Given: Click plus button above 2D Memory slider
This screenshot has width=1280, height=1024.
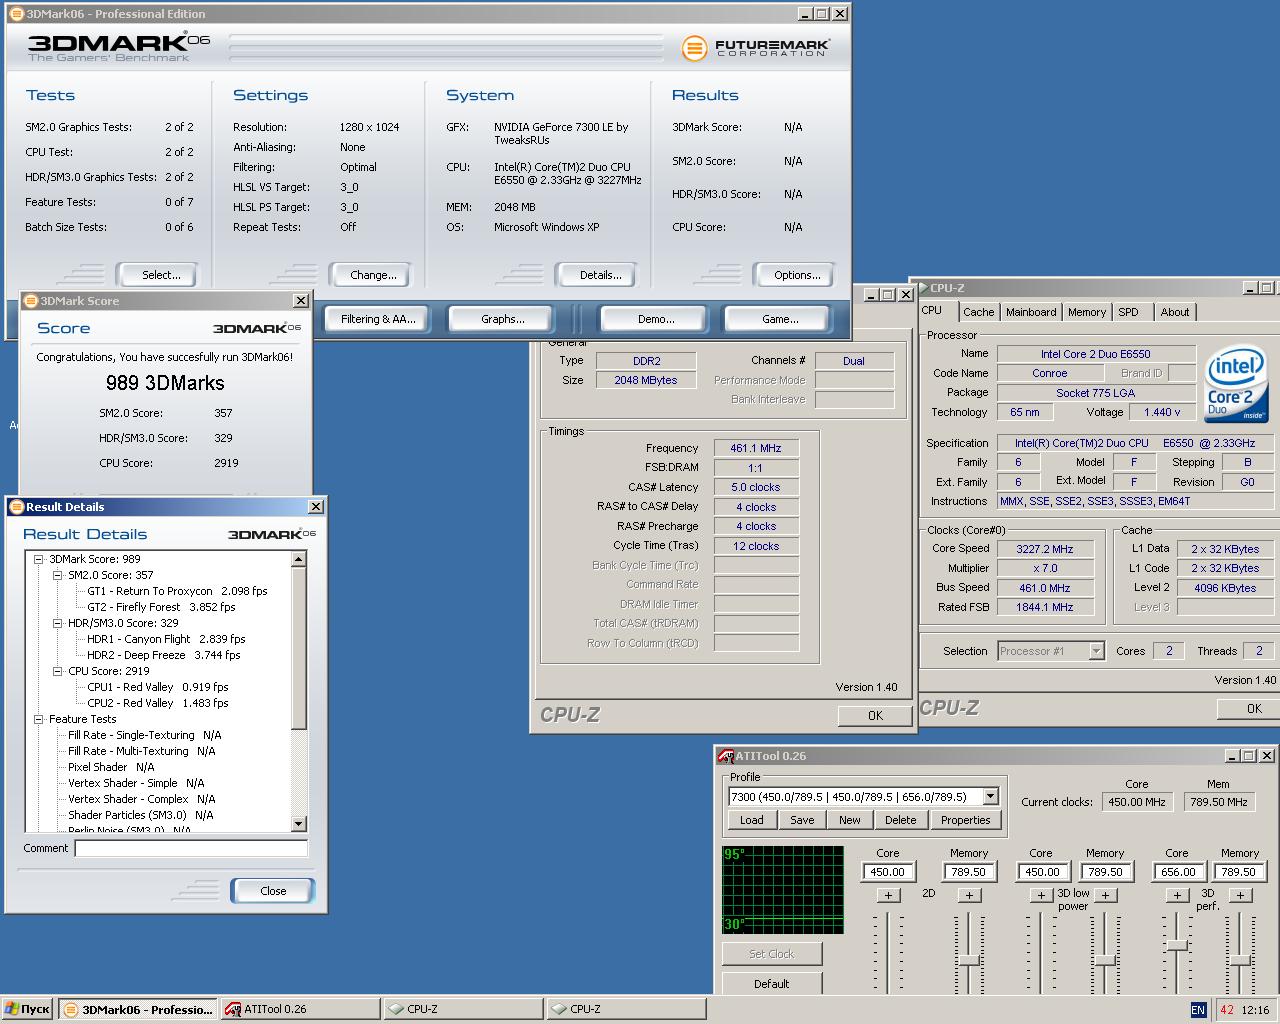Looking at the screenshot, I should click(969, 895).
